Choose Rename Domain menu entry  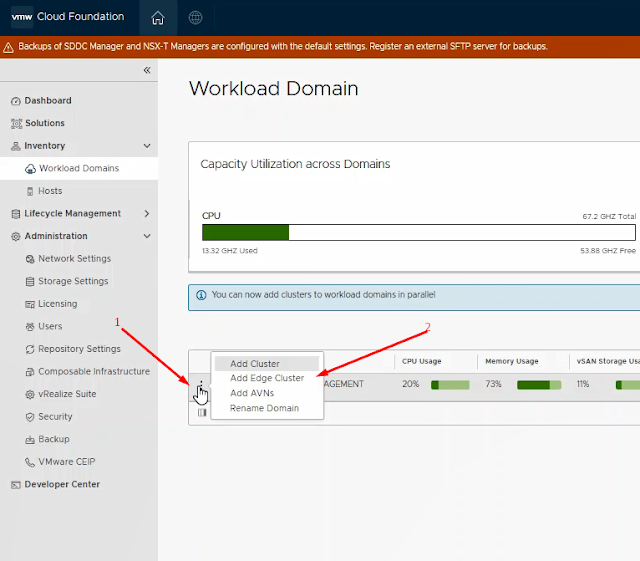pyautogui.click(x=264, y=408)
